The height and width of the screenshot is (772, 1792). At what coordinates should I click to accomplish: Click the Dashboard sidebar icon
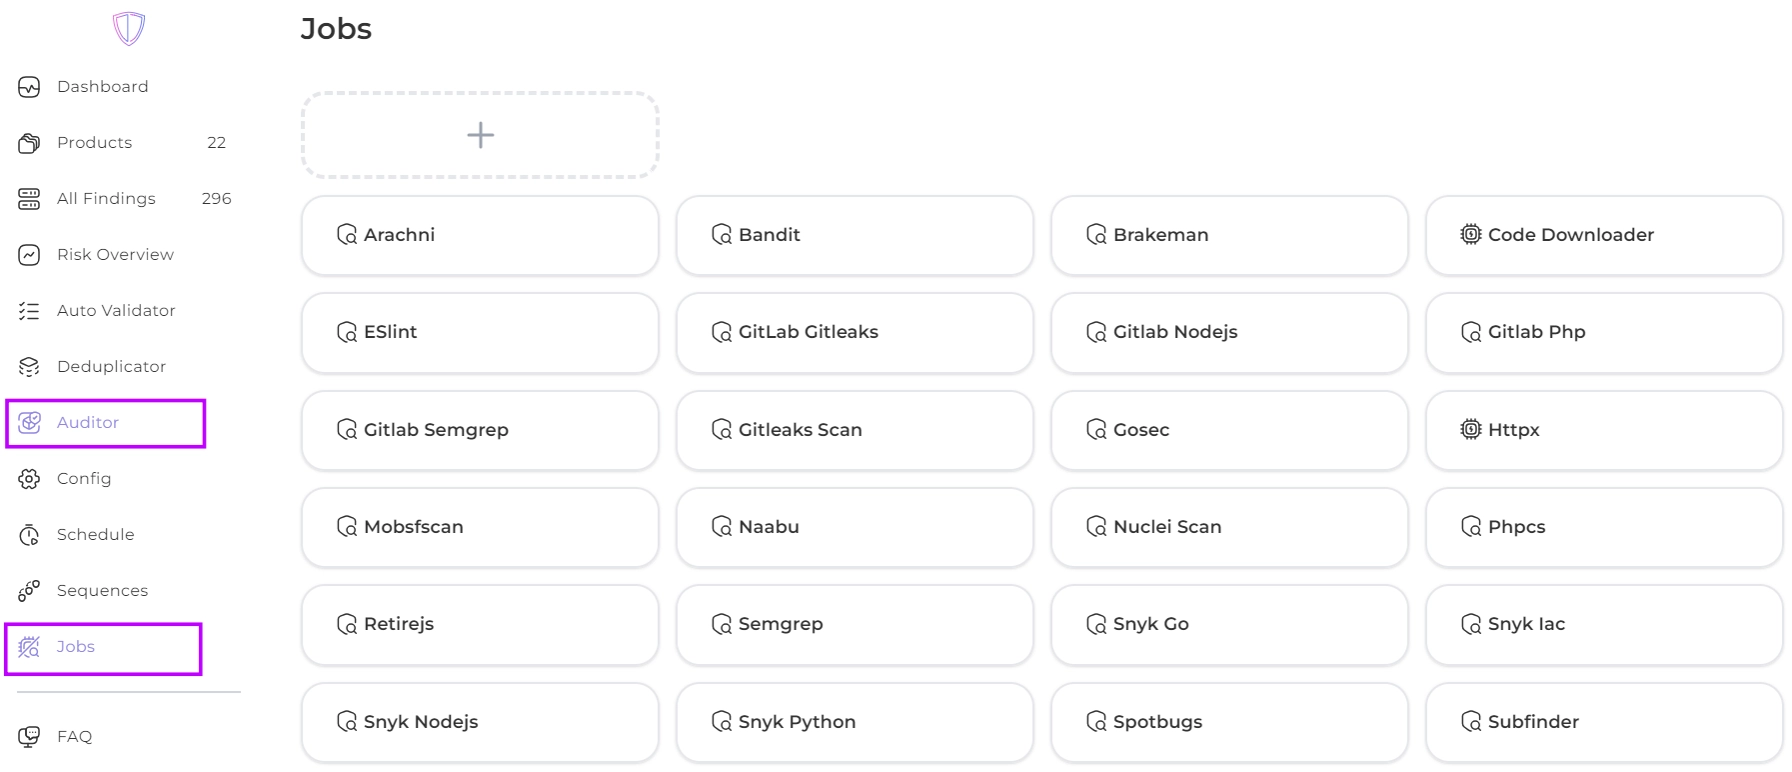pos(29,87)
